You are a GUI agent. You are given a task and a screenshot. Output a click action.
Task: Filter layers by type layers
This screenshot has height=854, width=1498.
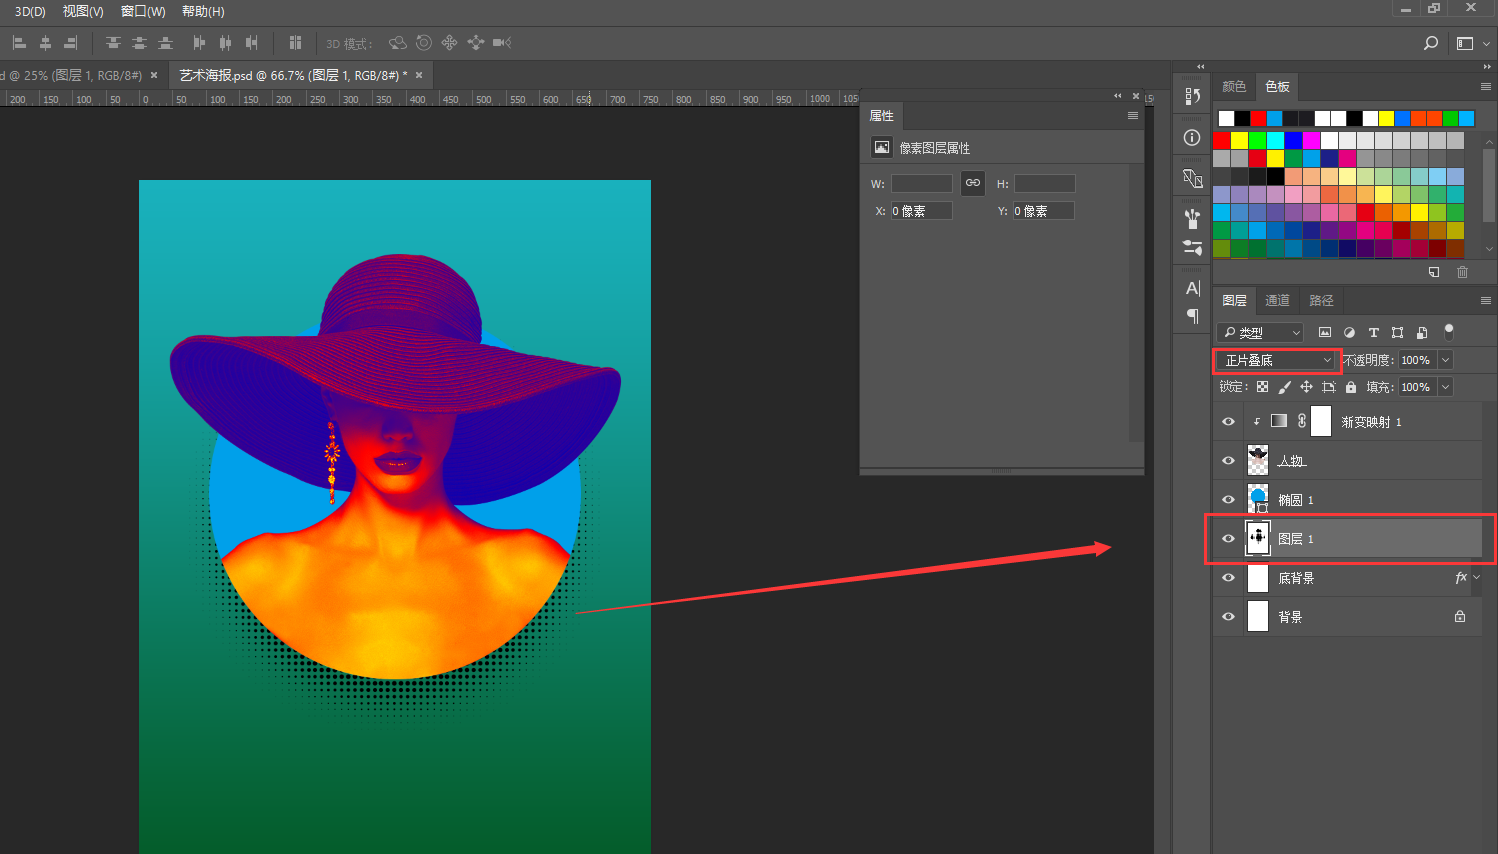(1373, 333)
